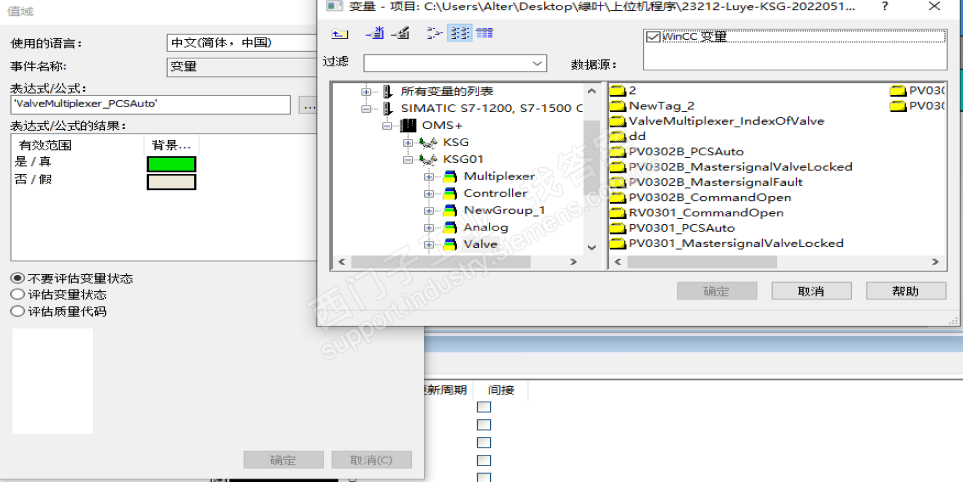
Task: Switch tag view to small icons
Action: (435, 33)
